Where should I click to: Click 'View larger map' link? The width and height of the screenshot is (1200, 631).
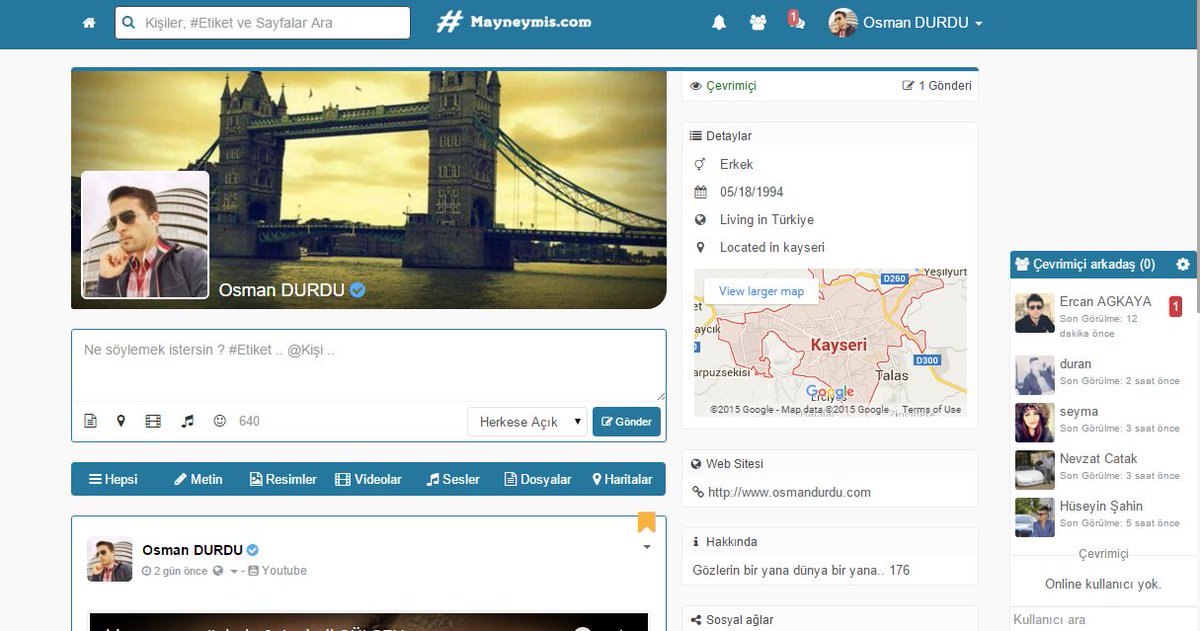tap(761, 291)
